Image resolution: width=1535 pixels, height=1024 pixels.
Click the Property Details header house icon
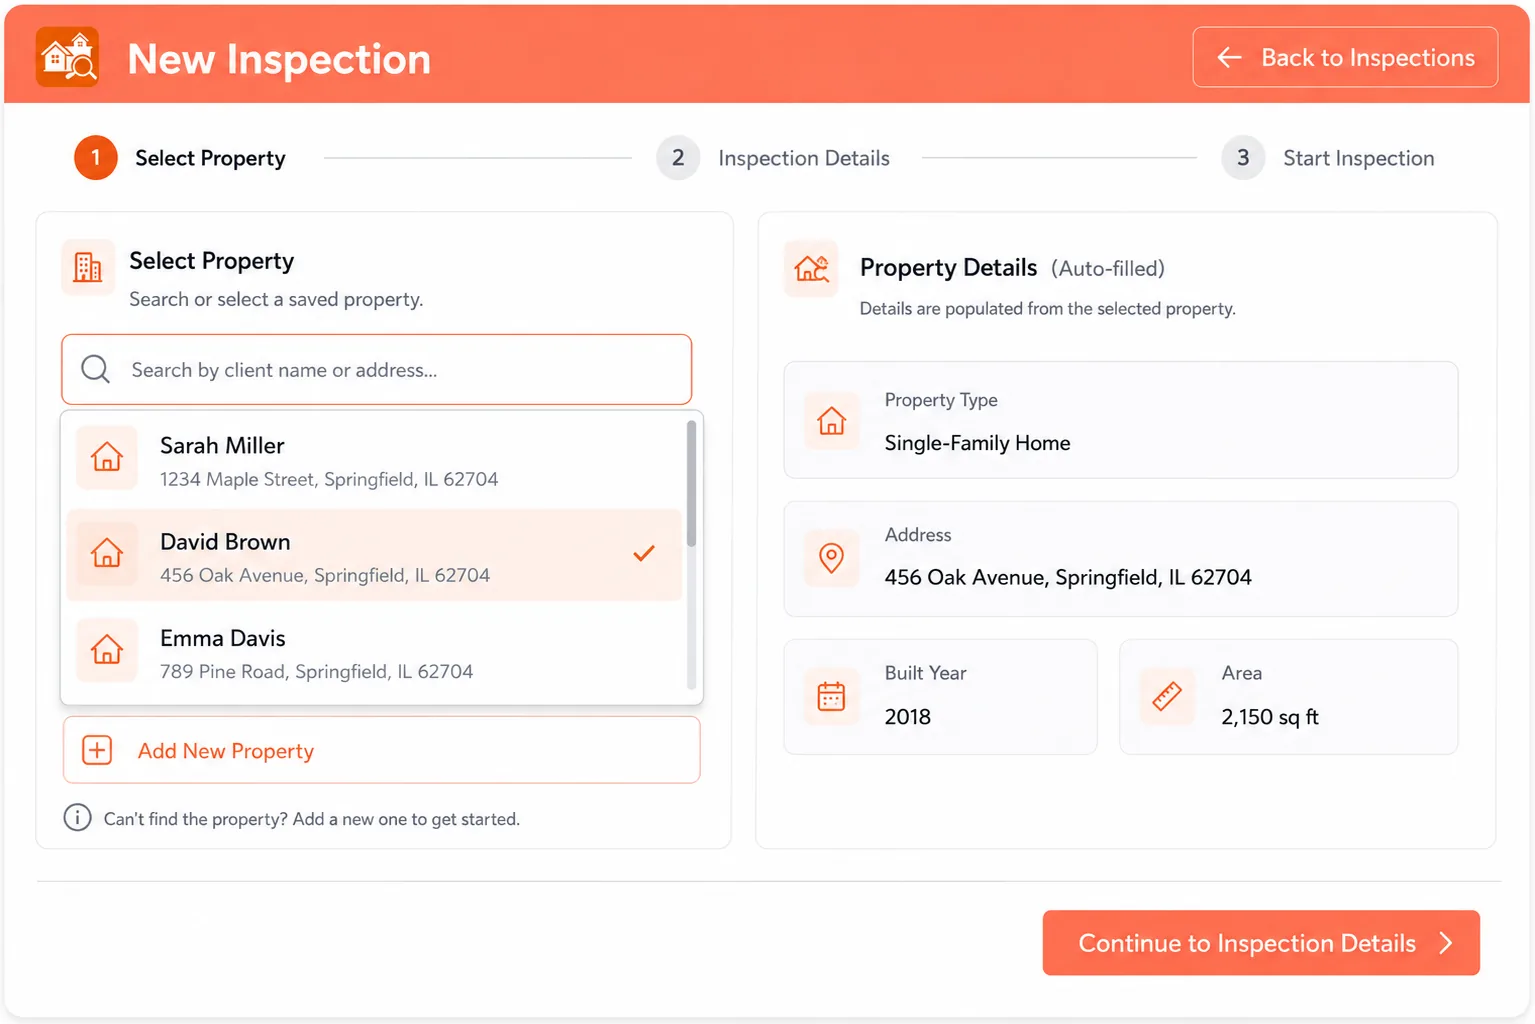tap(811, 268)
